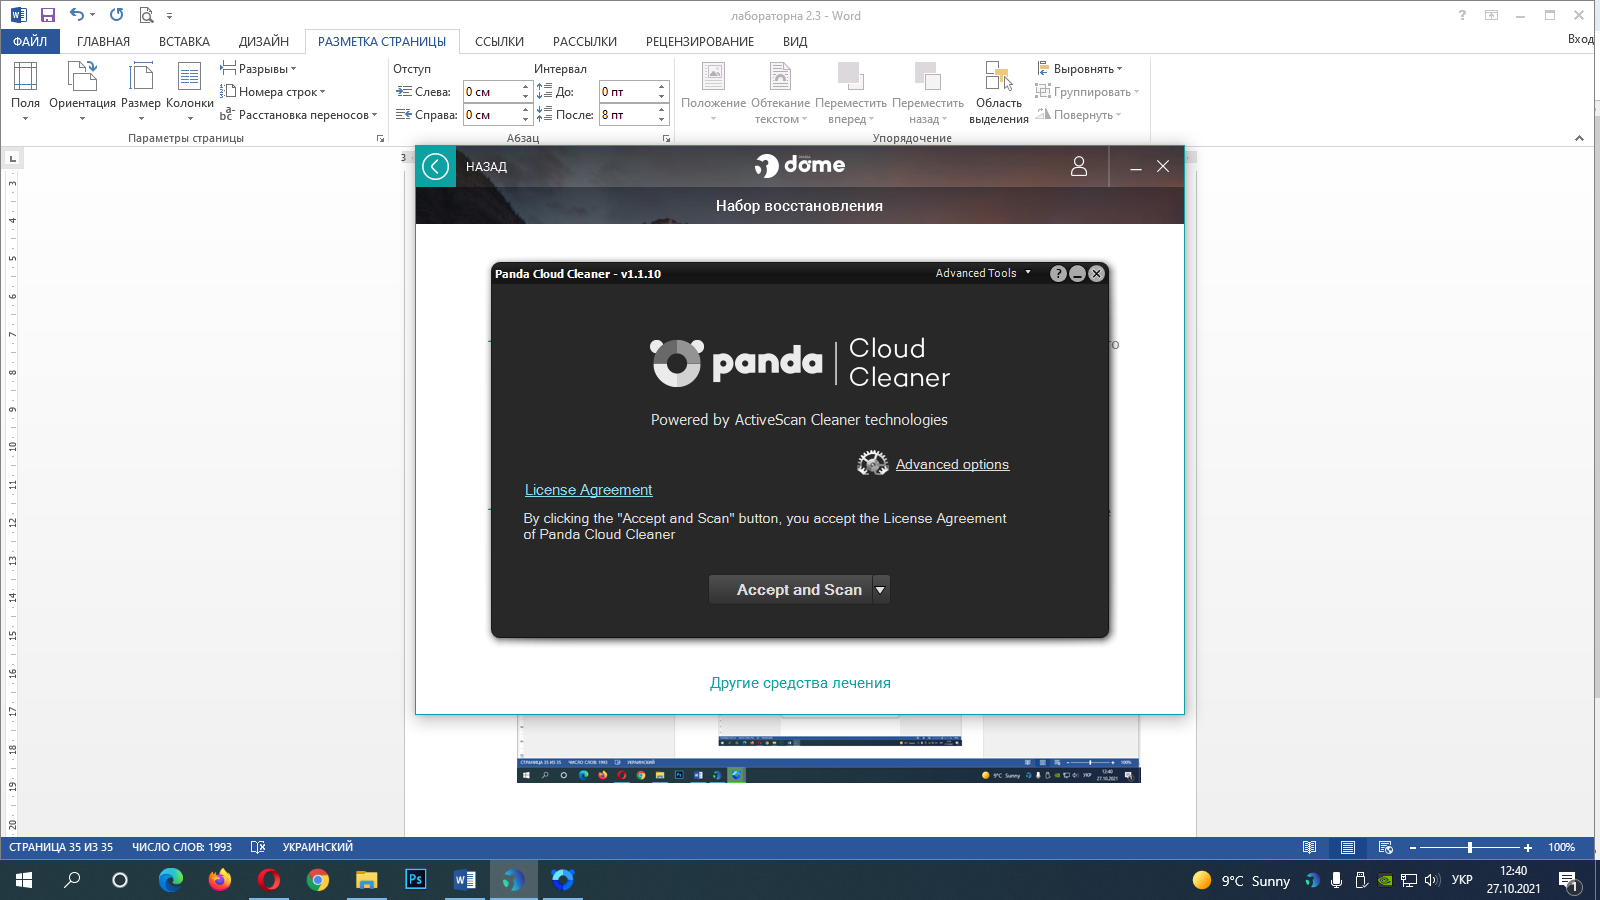Switch to the ВСТАВКА tab

click(x=184, y=41)
